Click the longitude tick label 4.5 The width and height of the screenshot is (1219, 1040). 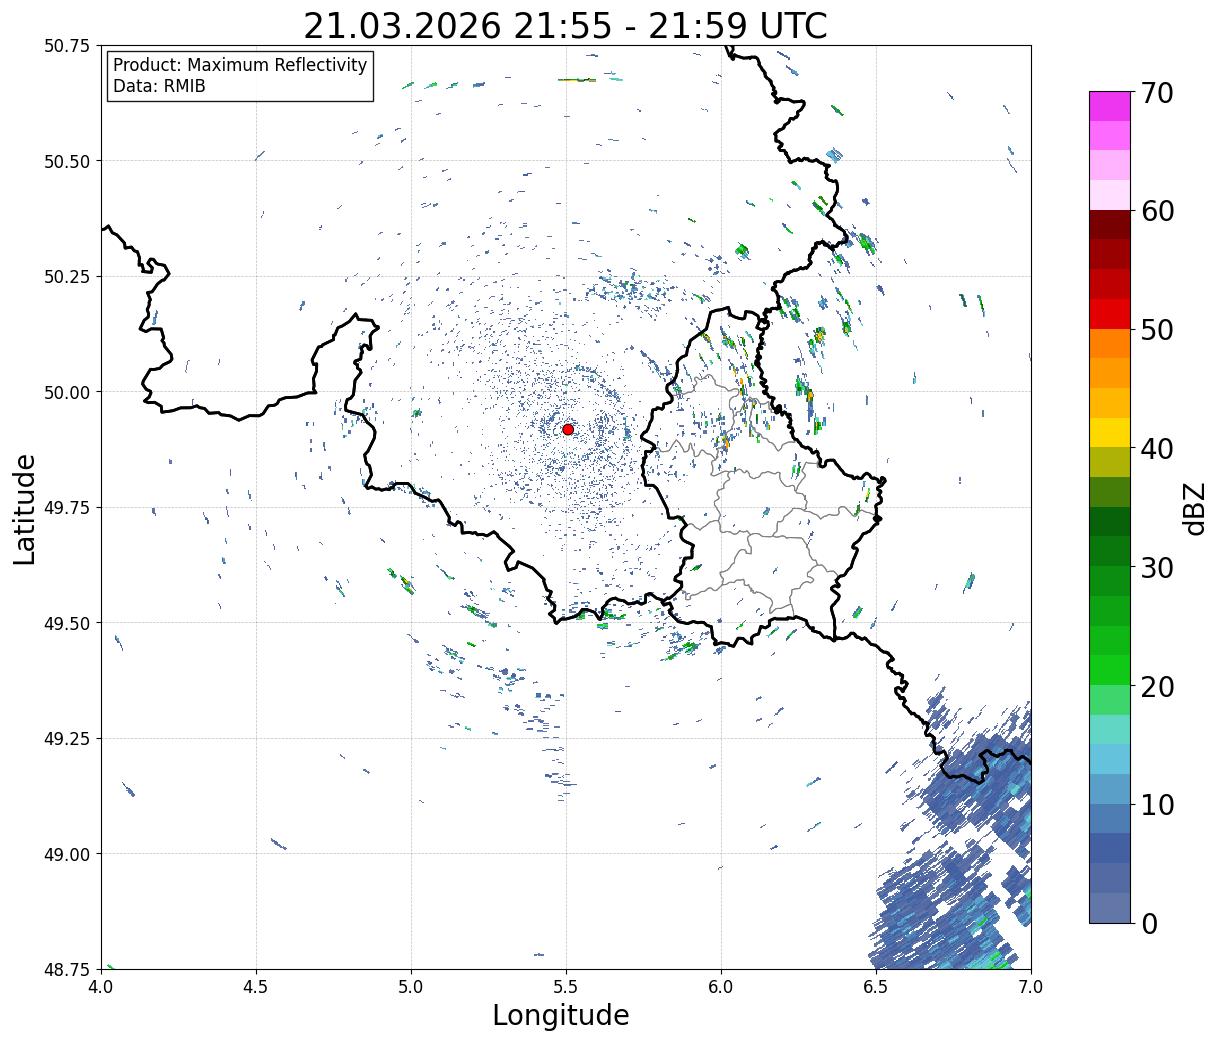click(x=256, y=987)
